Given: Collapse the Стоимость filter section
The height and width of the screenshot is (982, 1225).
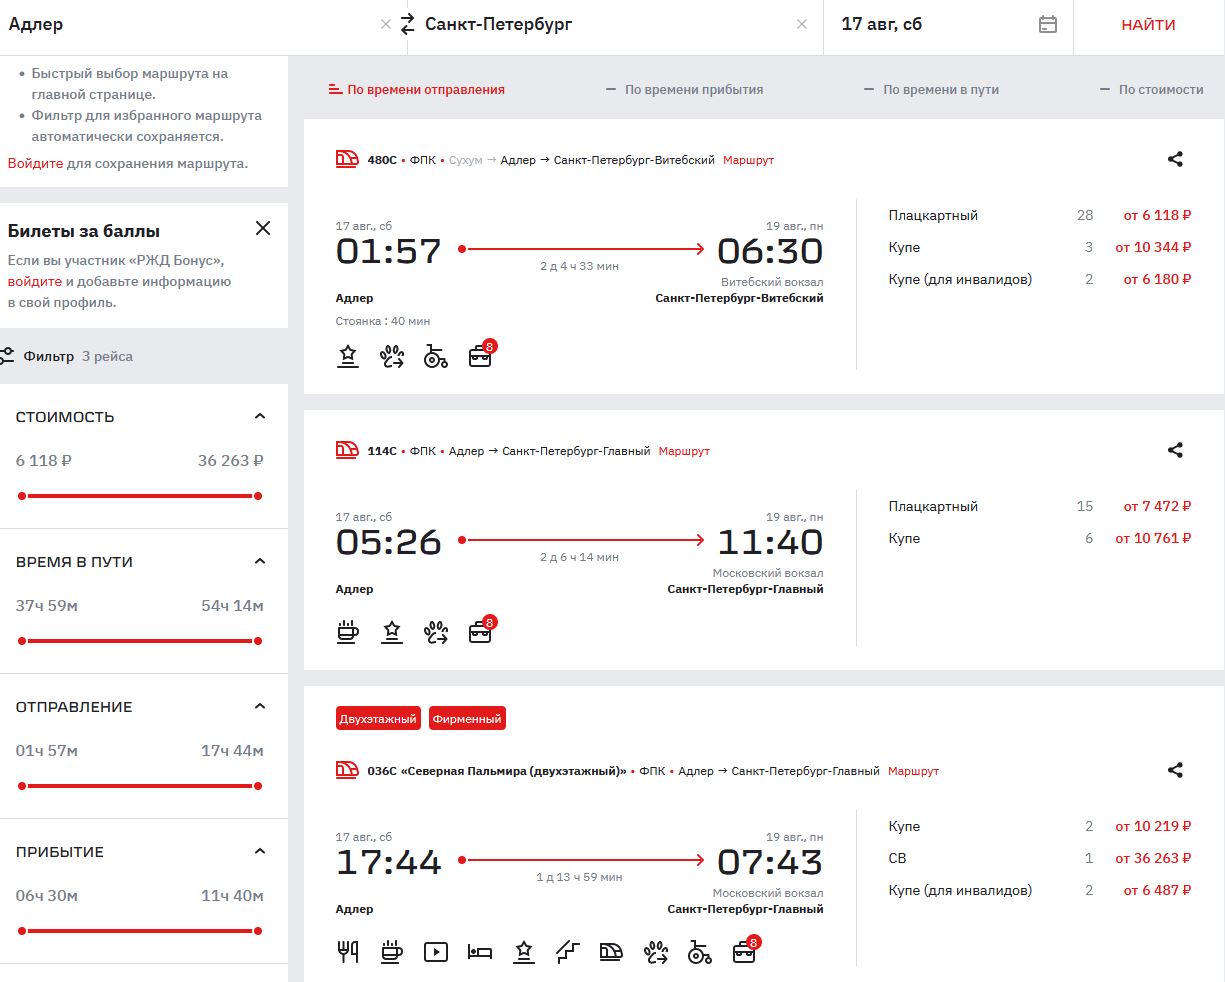Looking at the screenshot, I should click(260, 416).
